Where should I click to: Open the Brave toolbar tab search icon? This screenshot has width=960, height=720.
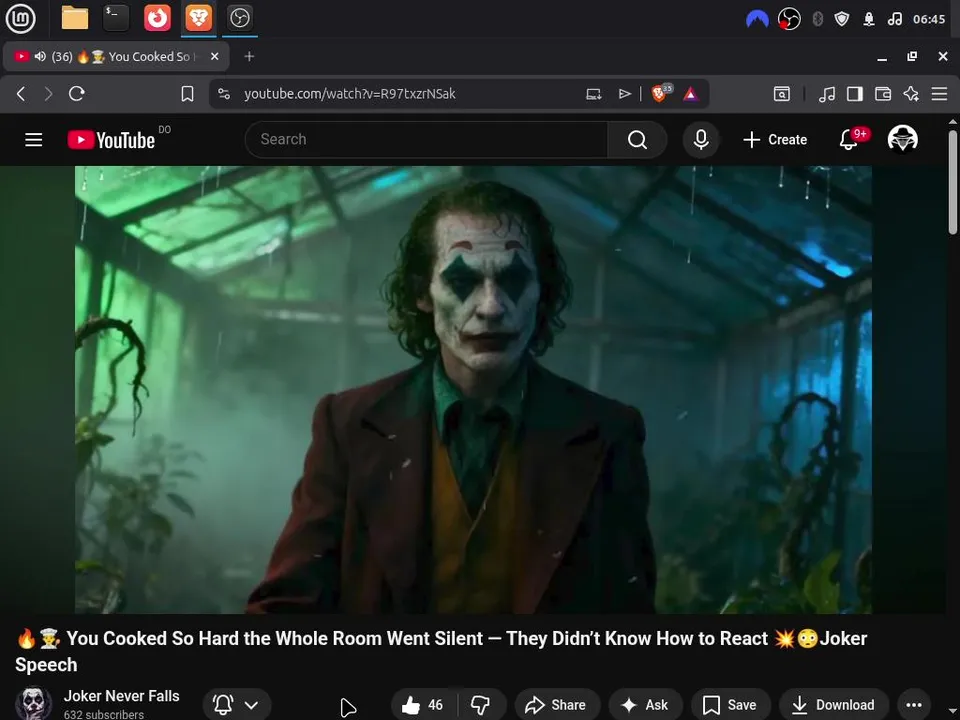(x=782, y=94)
